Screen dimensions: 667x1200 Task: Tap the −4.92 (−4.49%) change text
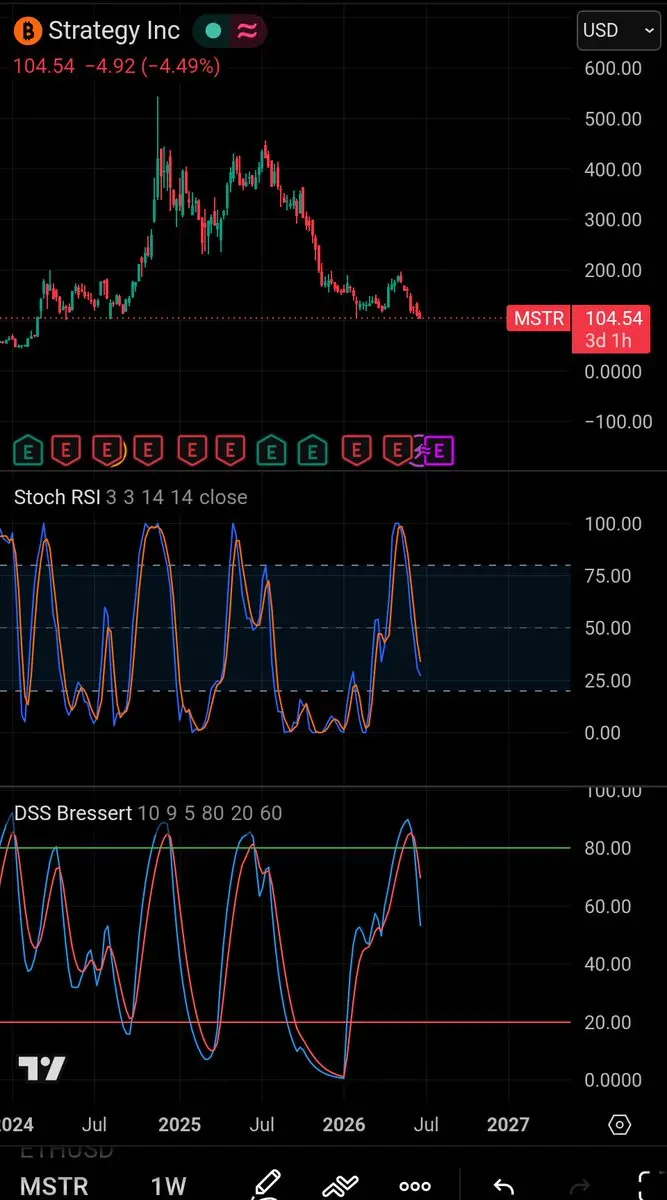point(152,67)
